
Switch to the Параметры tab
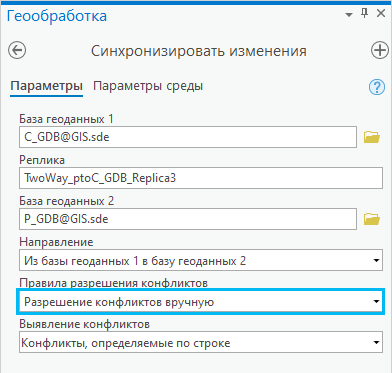(46, 86)
